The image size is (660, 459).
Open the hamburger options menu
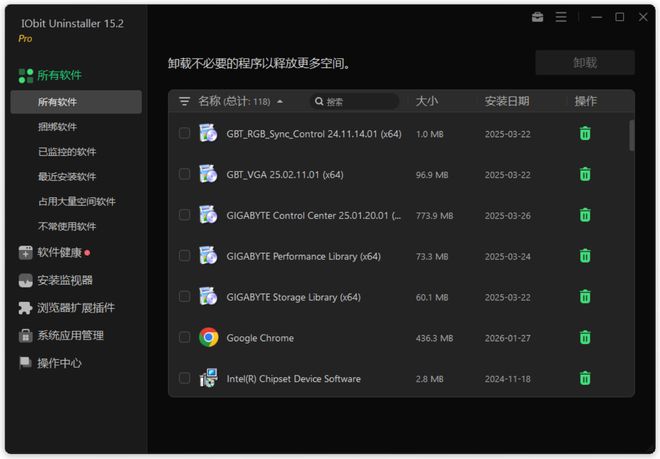point(561,17)
